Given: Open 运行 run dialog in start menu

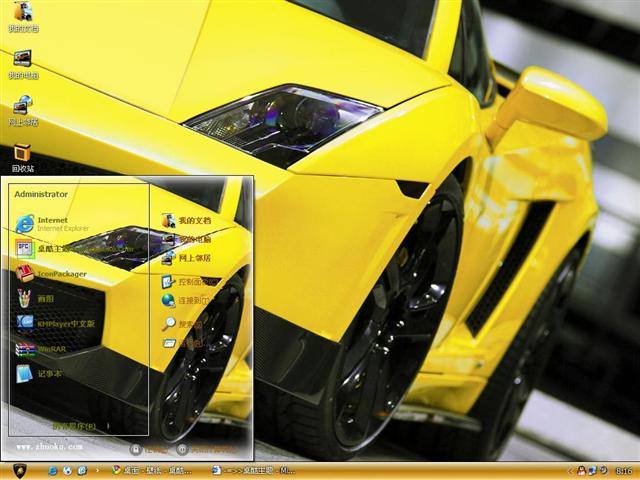Looking at the screenshot, I should point(183,343).
